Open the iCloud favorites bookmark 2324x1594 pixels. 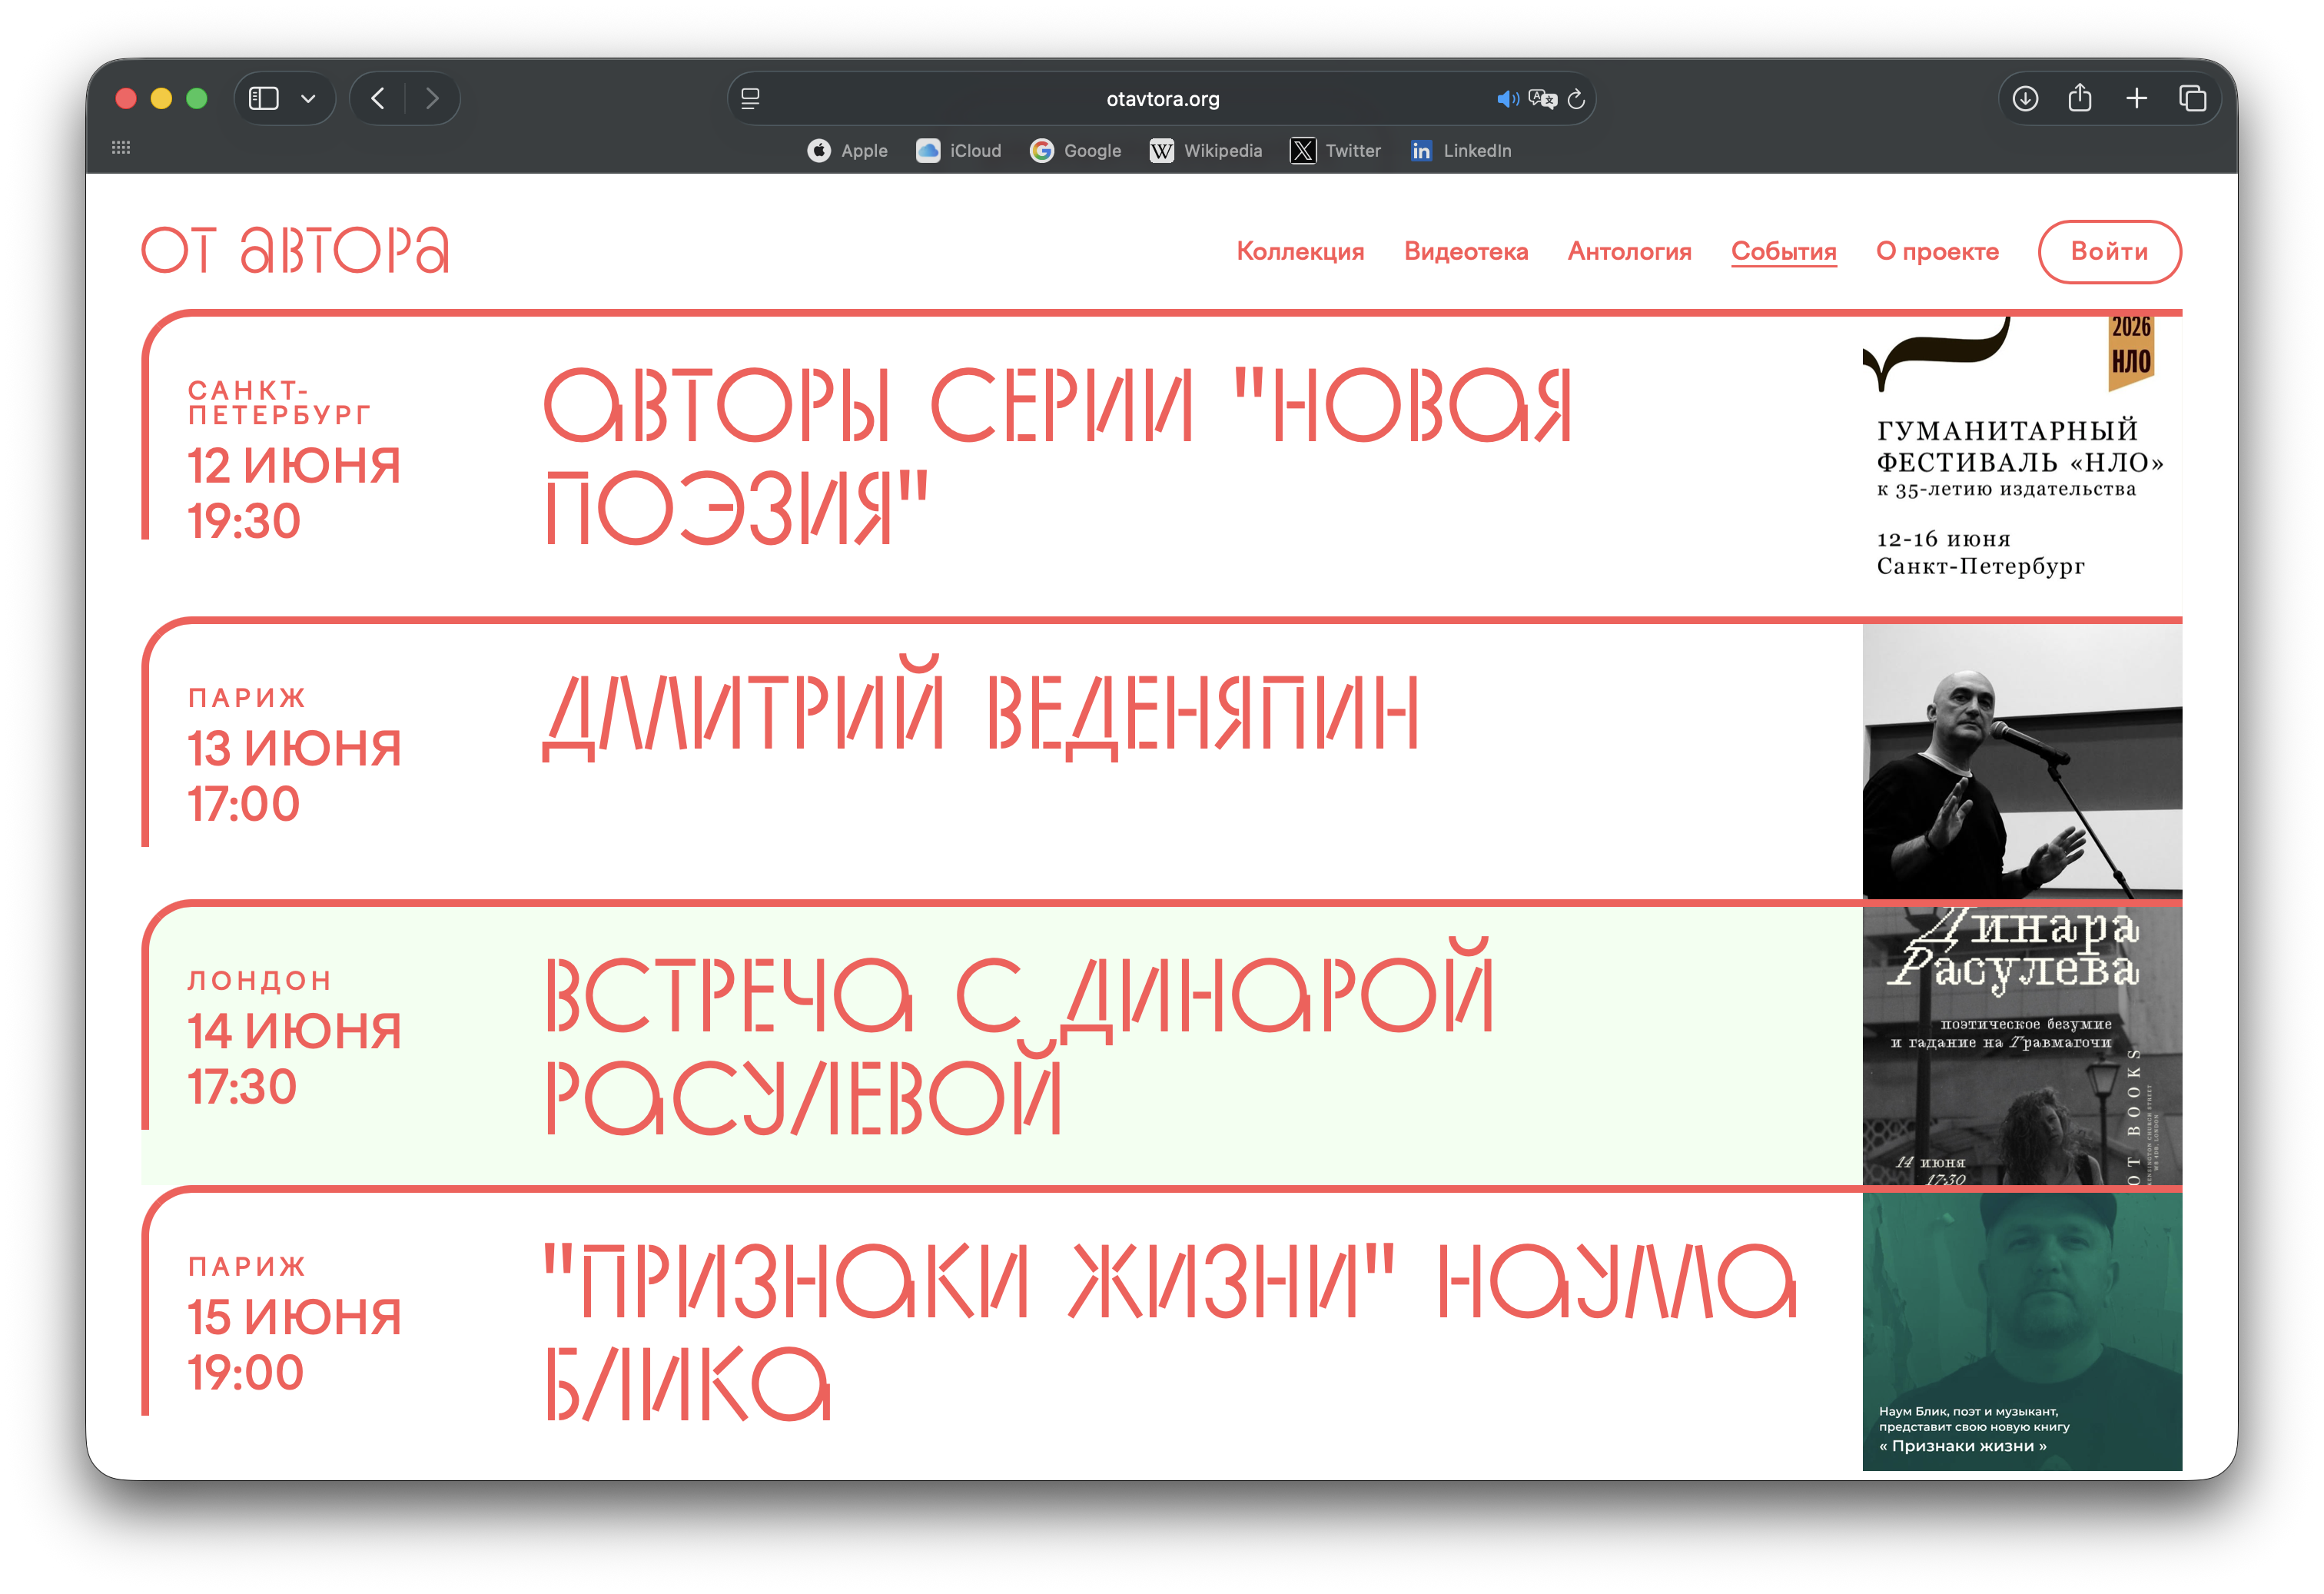(x=958, y=151)
